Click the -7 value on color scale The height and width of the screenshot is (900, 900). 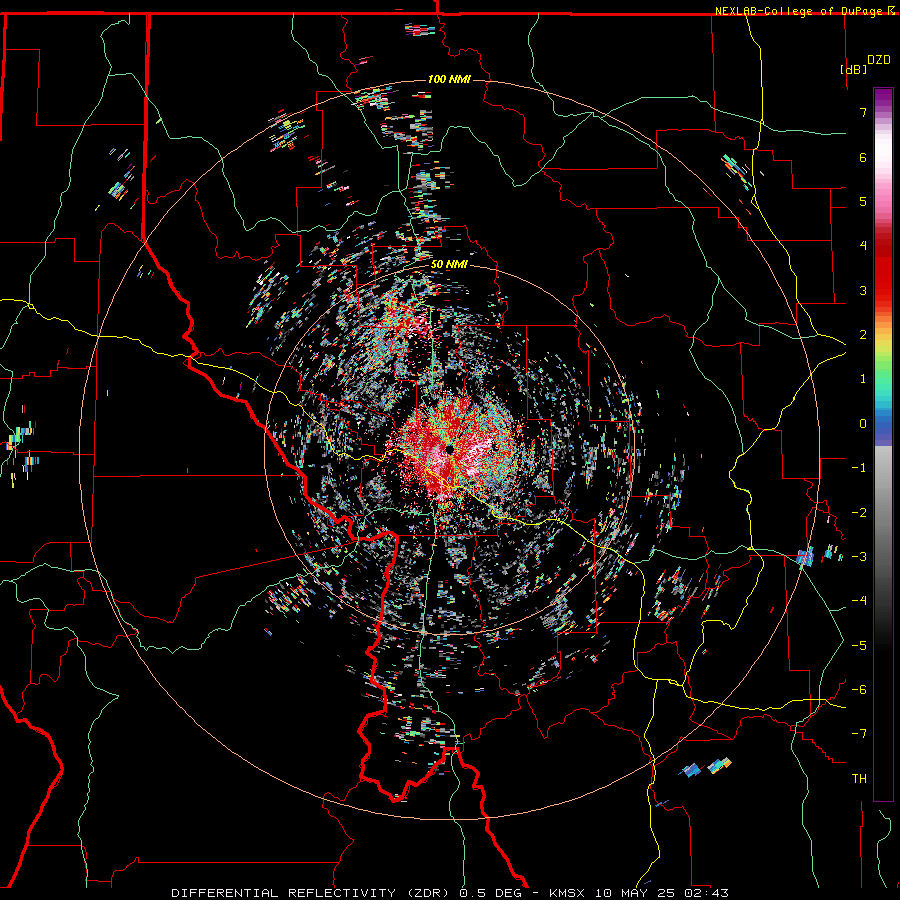point(859,734)
